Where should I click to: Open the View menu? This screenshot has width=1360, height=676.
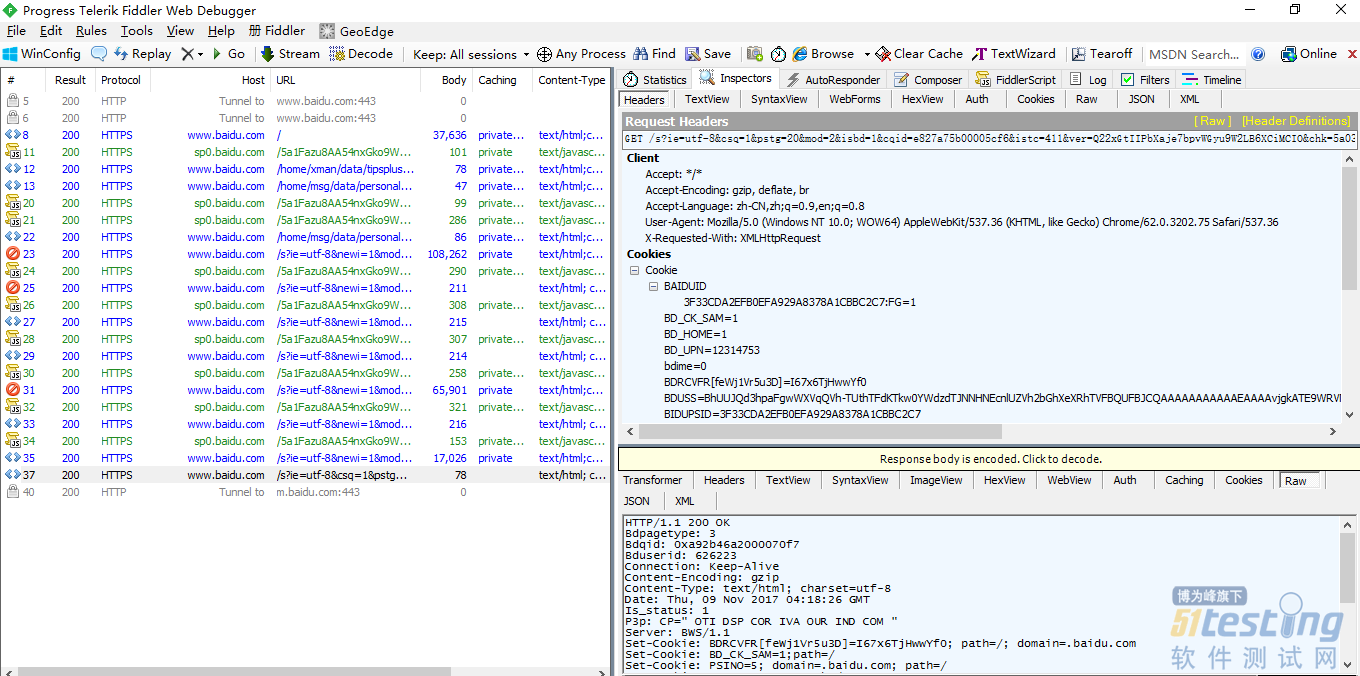[x=180, y=31]
